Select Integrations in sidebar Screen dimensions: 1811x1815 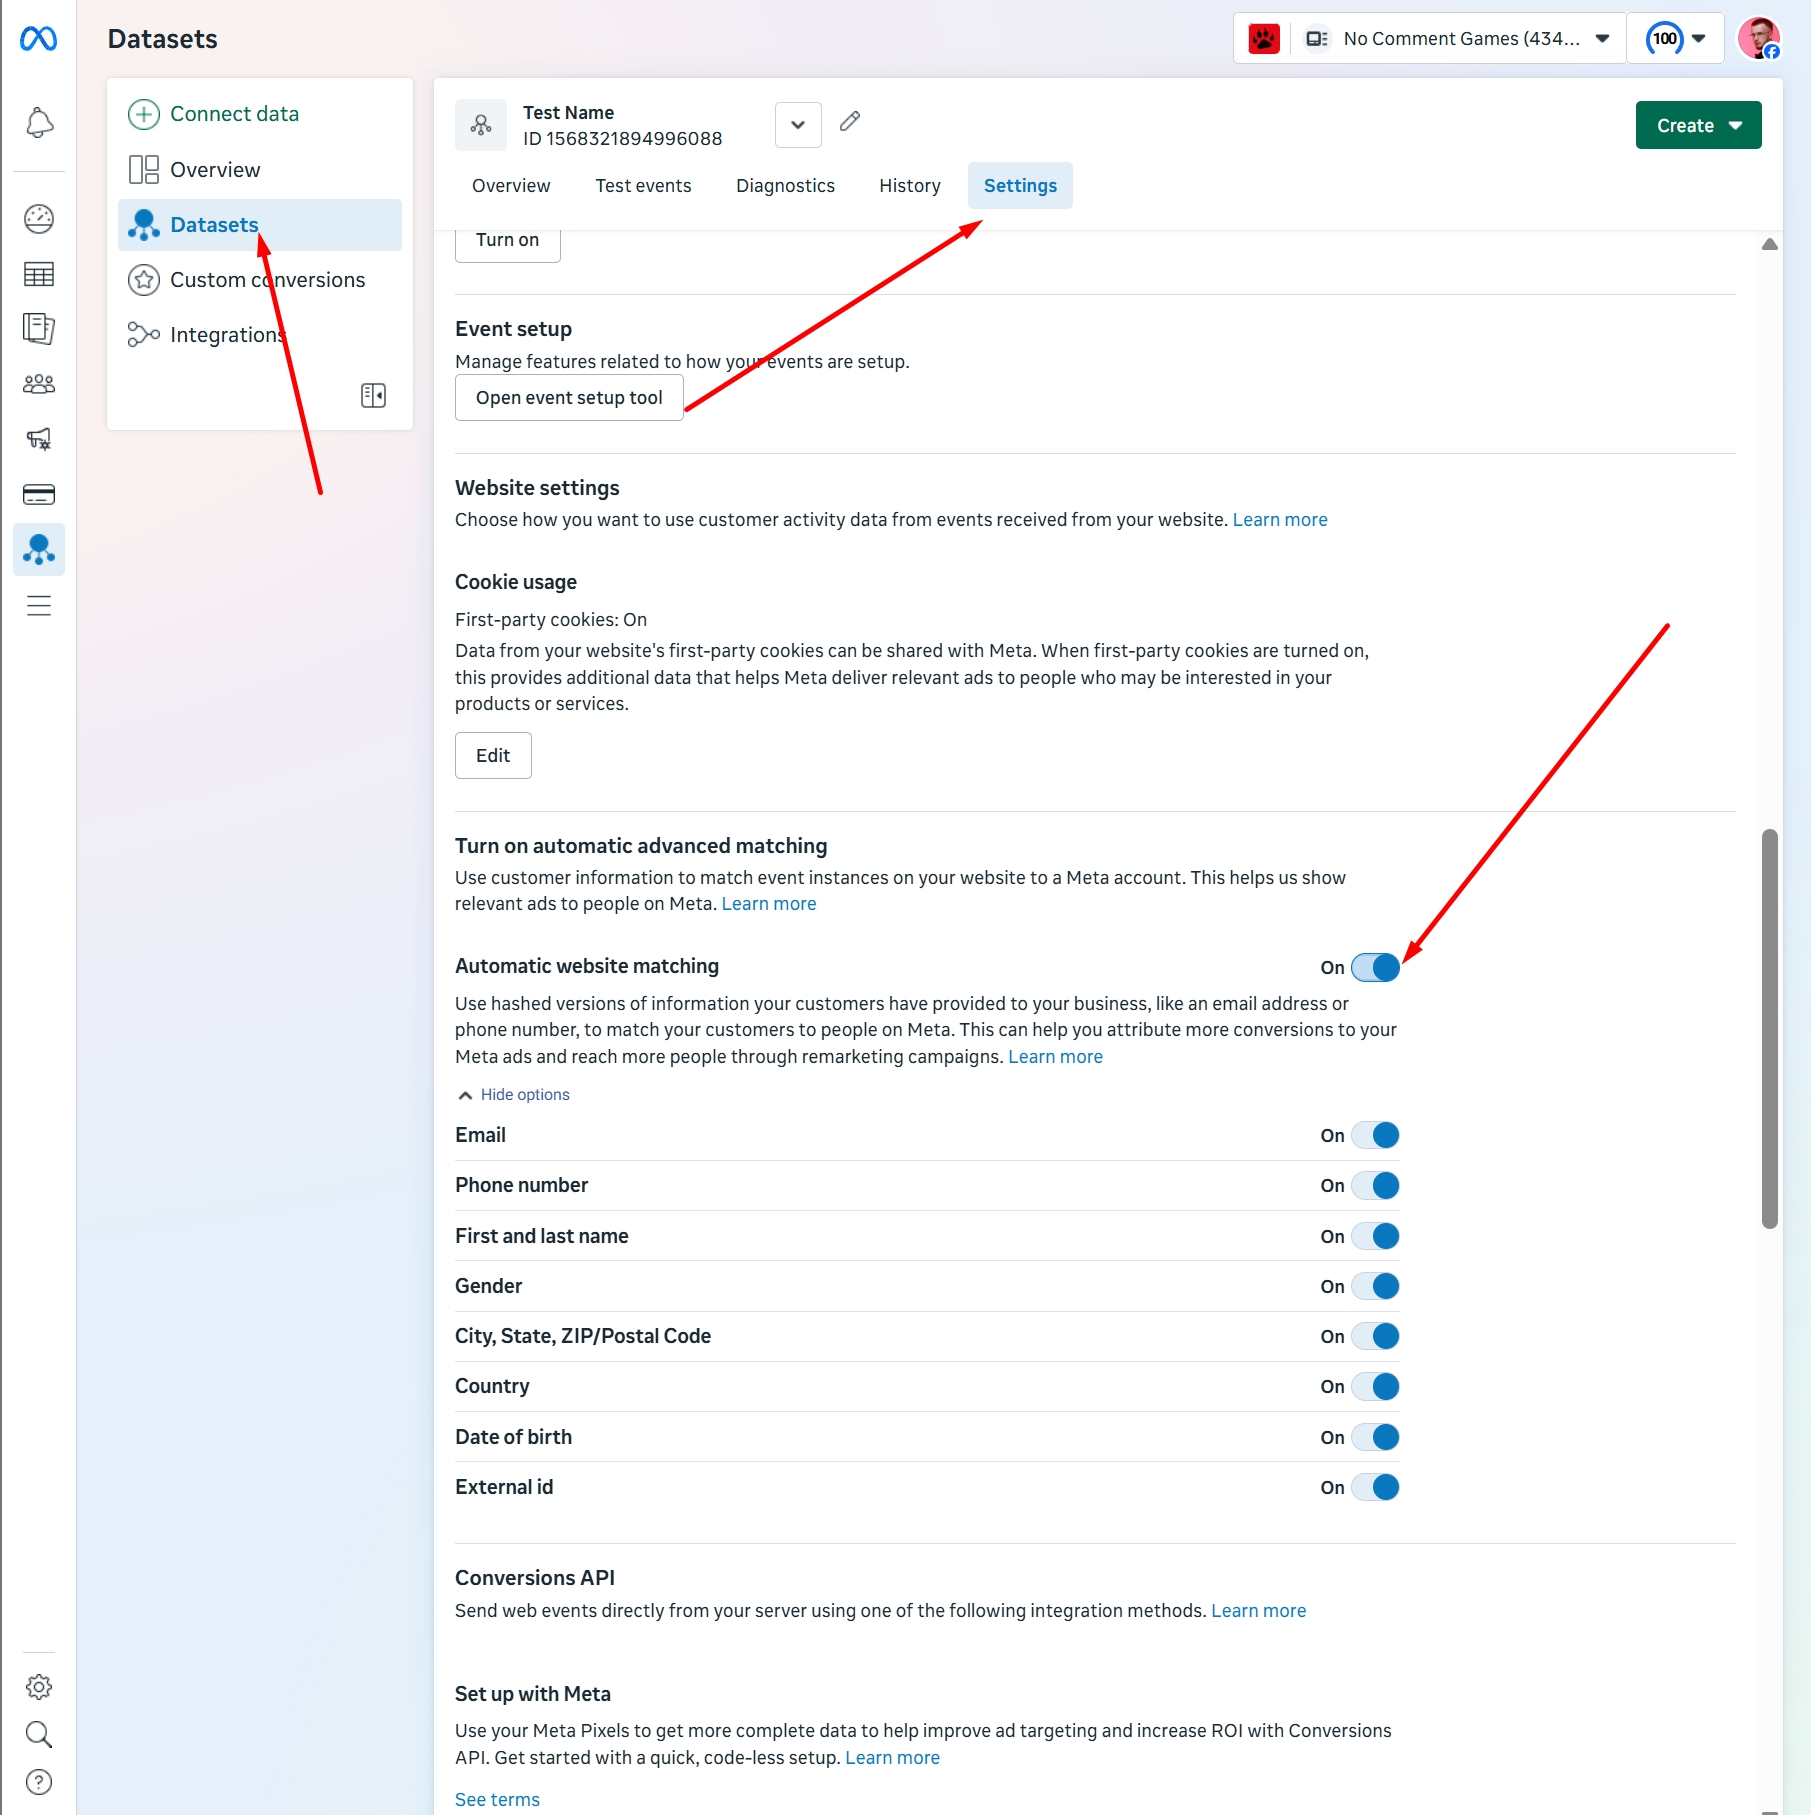pyautogui.click(x=260, y=334)
